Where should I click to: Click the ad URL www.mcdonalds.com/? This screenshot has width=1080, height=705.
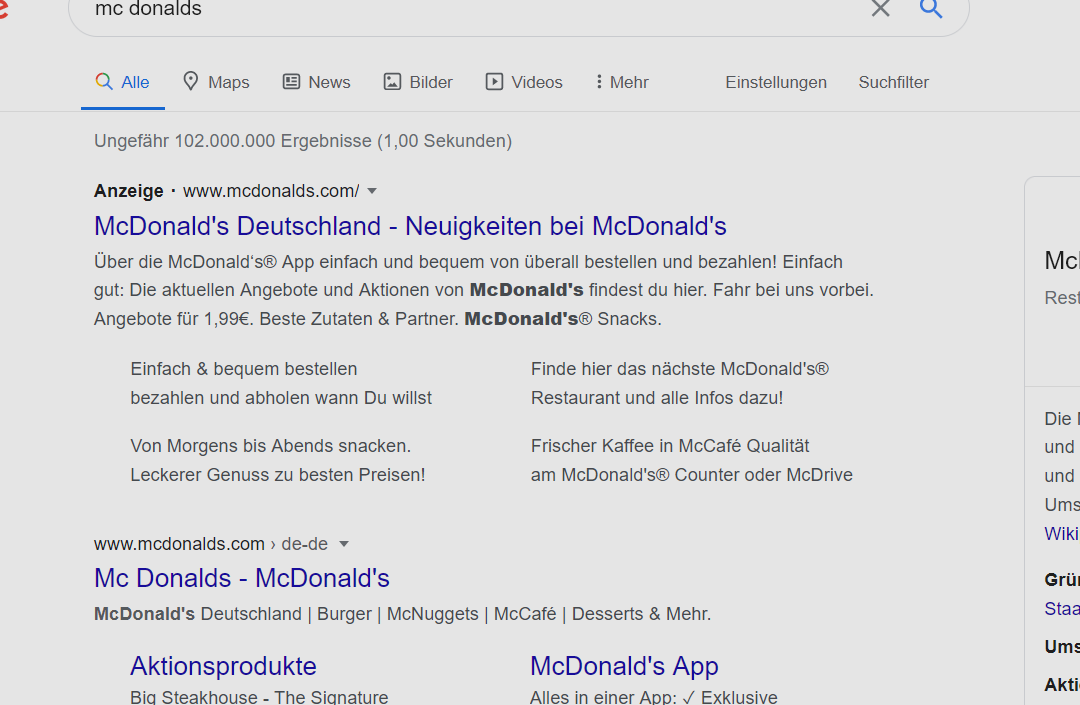pyautogui.click(x=271, y=191)
